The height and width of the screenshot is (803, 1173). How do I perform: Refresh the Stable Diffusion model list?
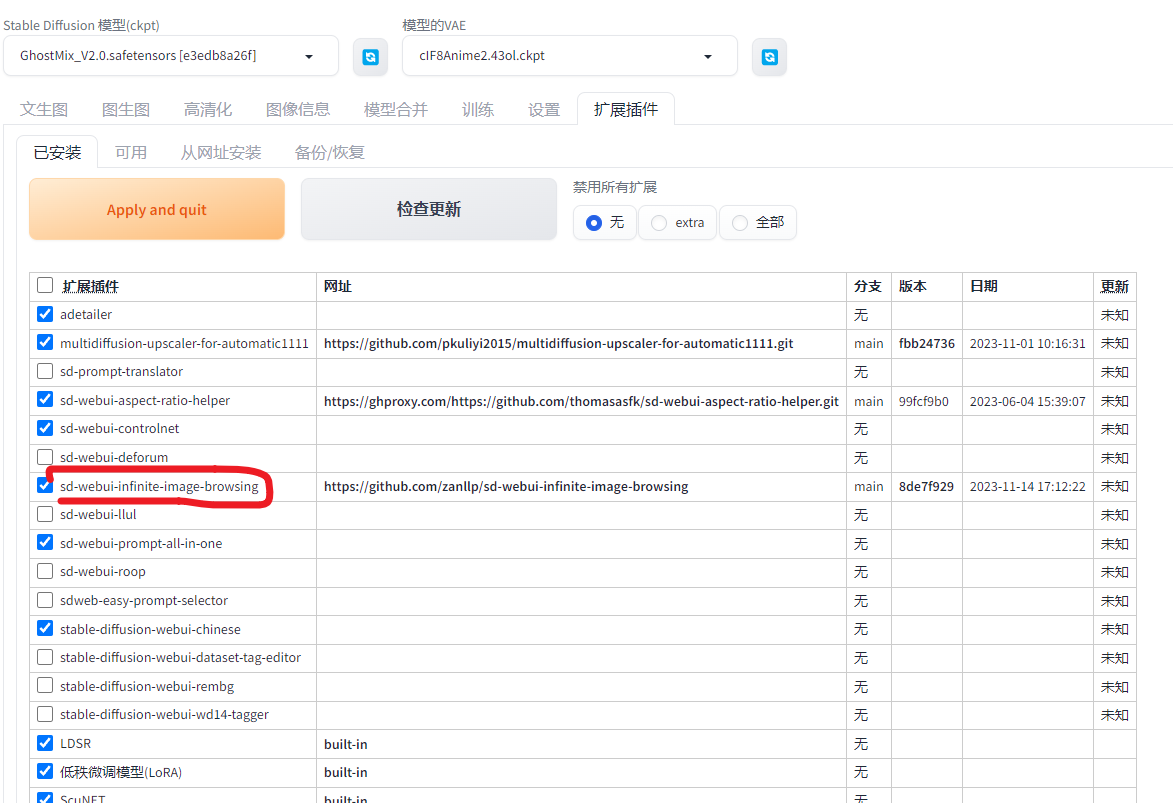point(370,57)
